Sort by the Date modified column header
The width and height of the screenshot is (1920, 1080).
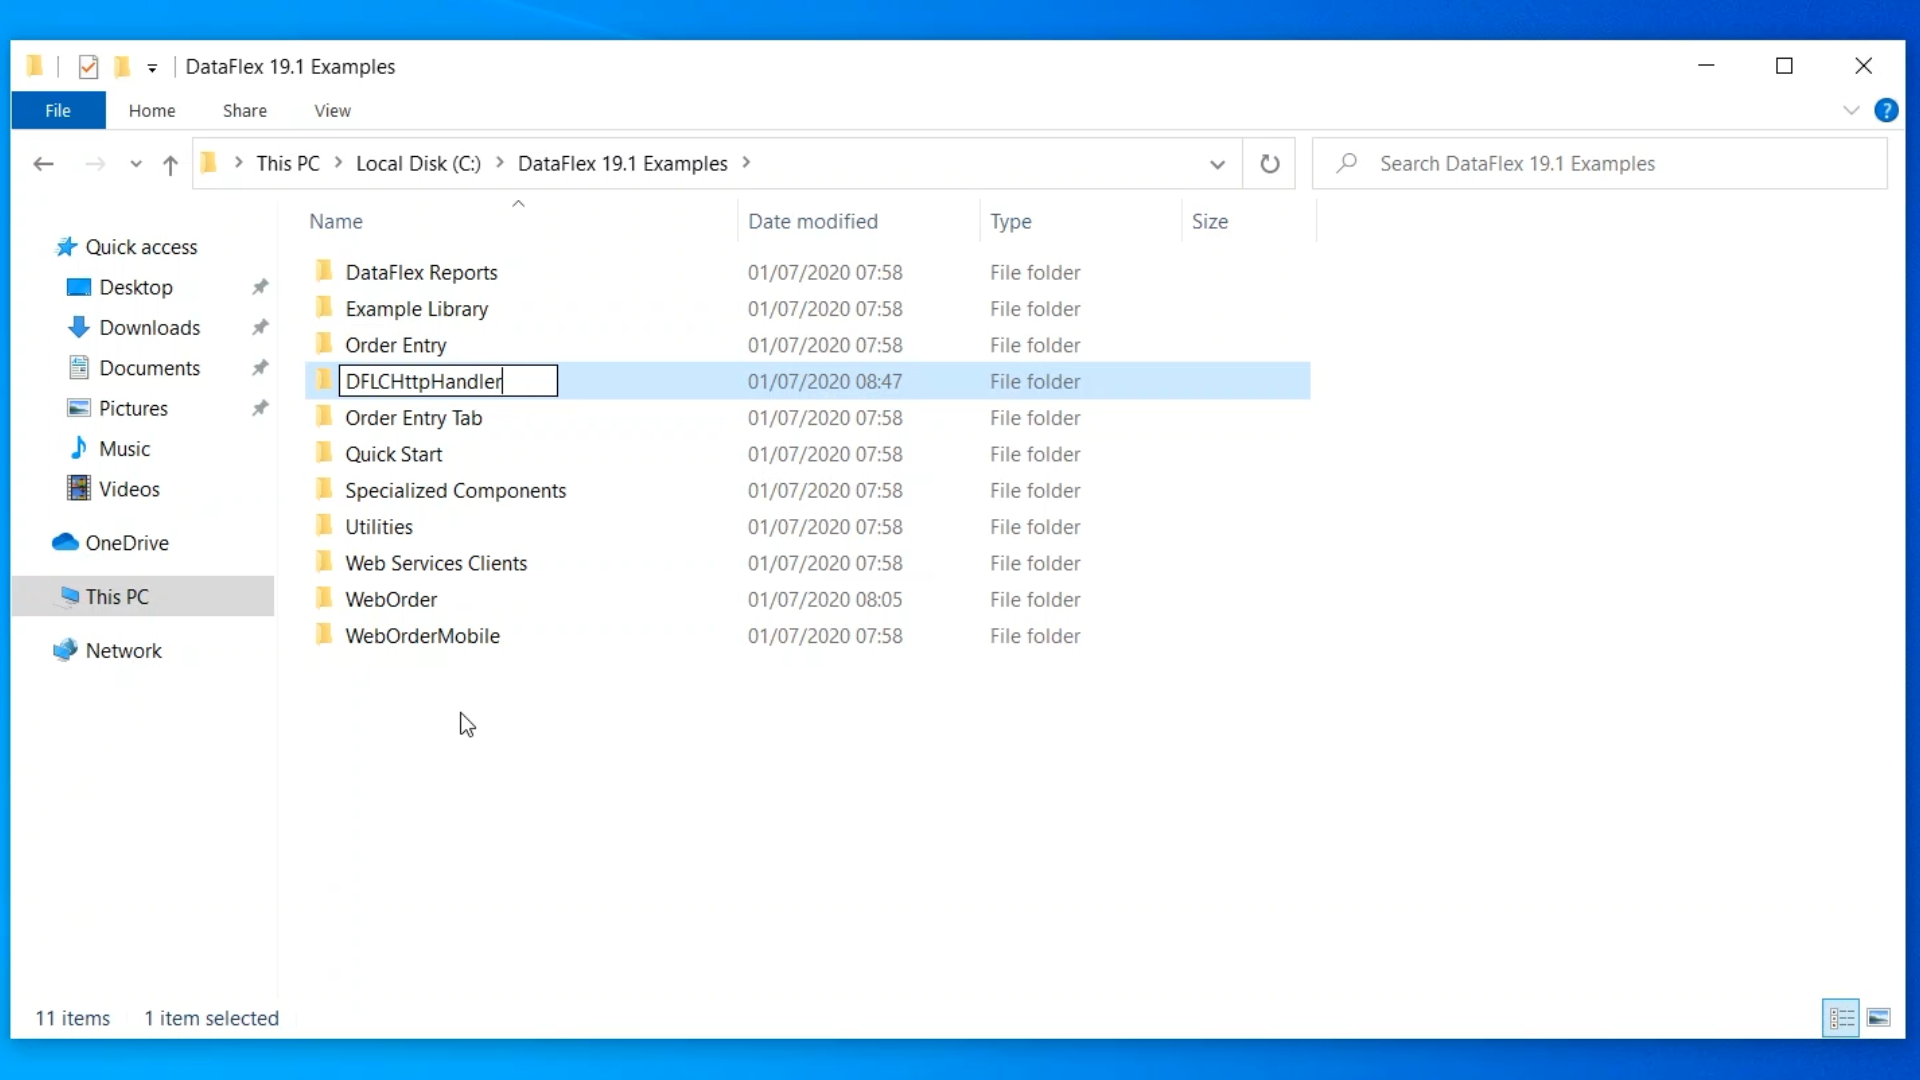[812, 222]
